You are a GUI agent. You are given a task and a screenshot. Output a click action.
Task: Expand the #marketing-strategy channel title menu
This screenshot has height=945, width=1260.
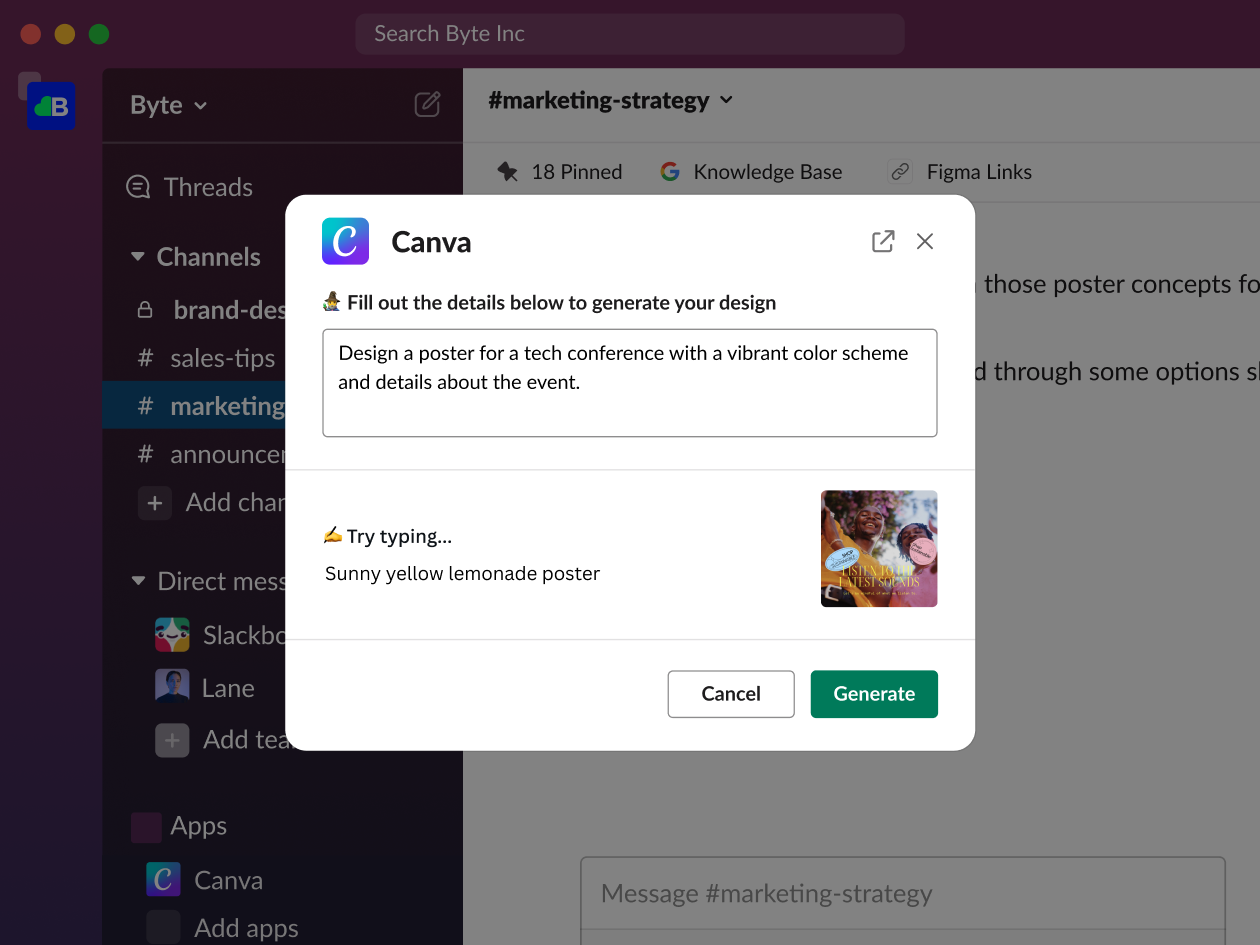(x=611, y=100)
